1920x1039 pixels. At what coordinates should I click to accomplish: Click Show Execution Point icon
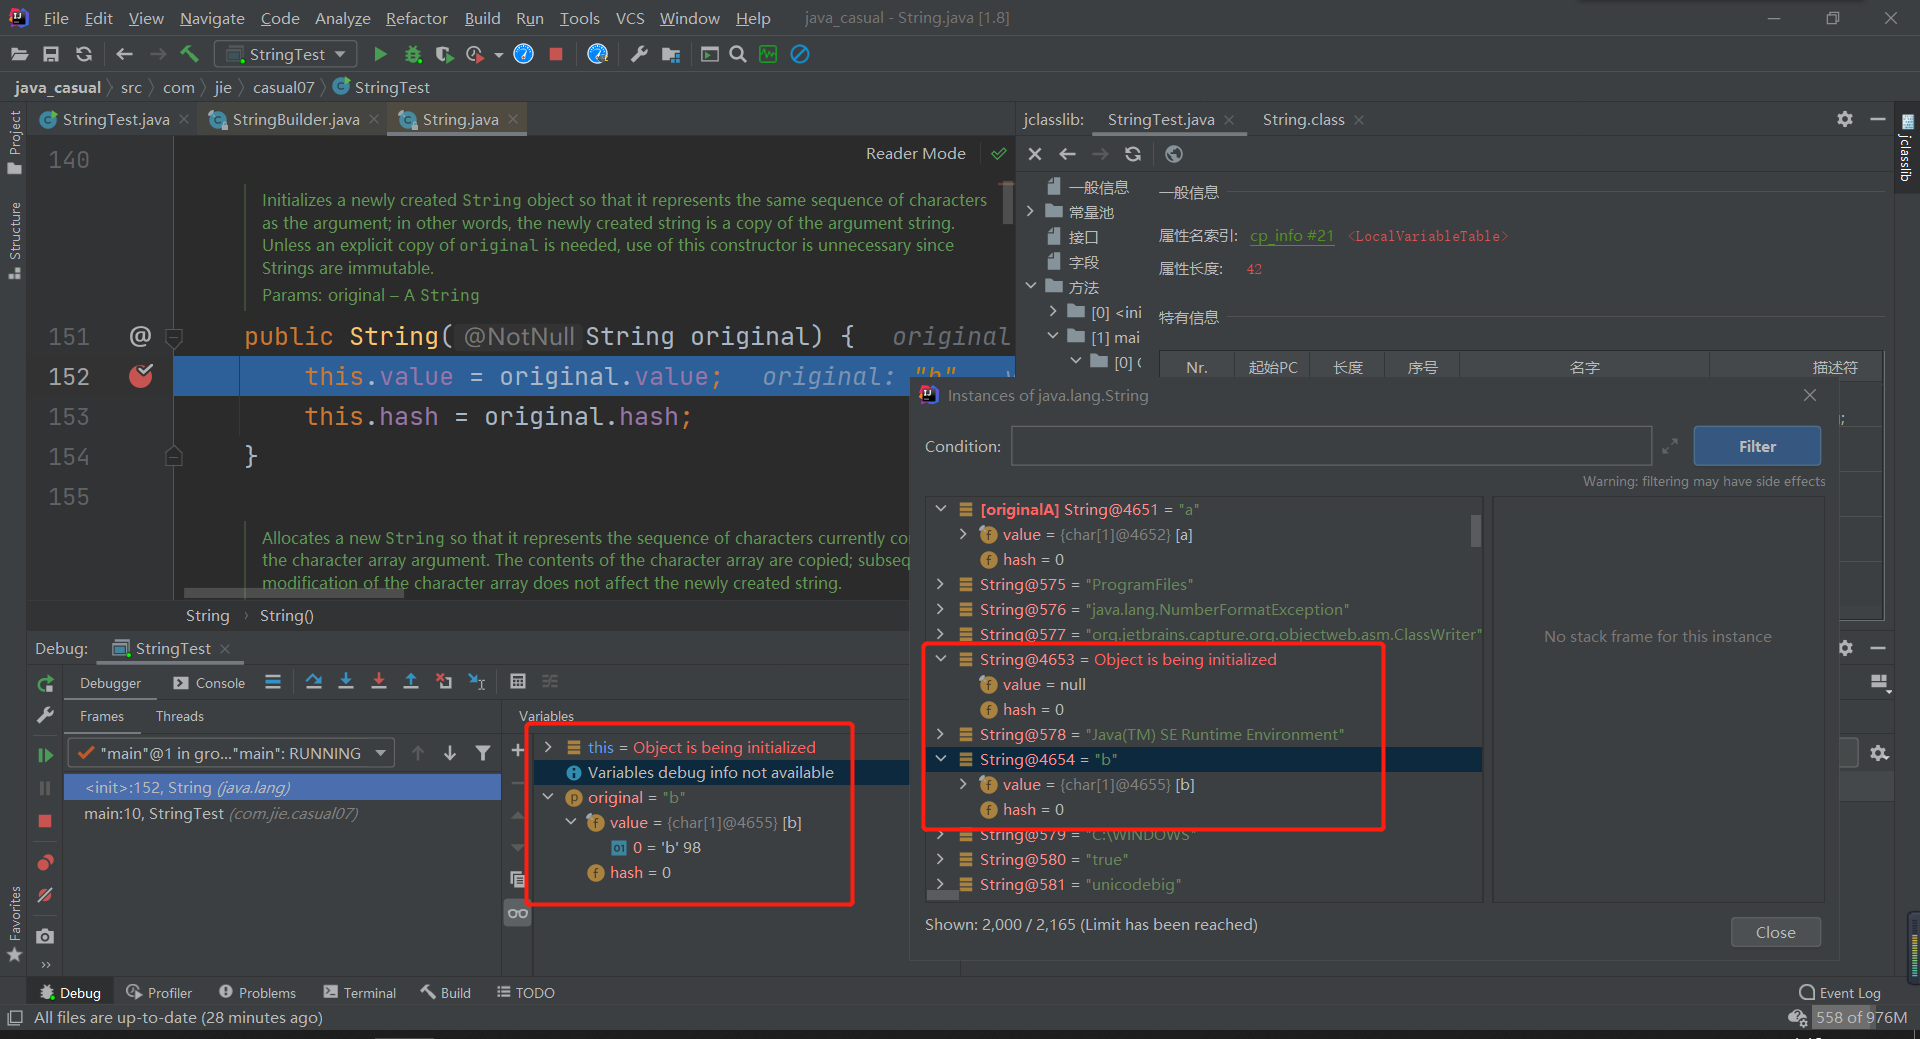click(273, 682)
